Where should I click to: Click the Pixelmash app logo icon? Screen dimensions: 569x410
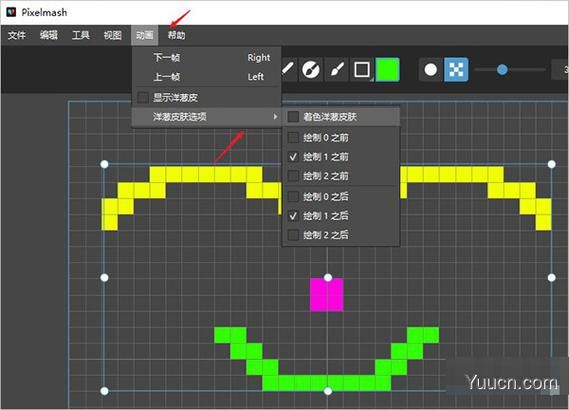(11, 12)
